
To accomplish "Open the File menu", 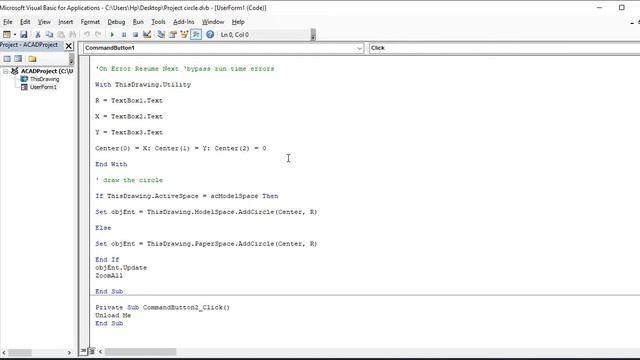I will [8, 22].
